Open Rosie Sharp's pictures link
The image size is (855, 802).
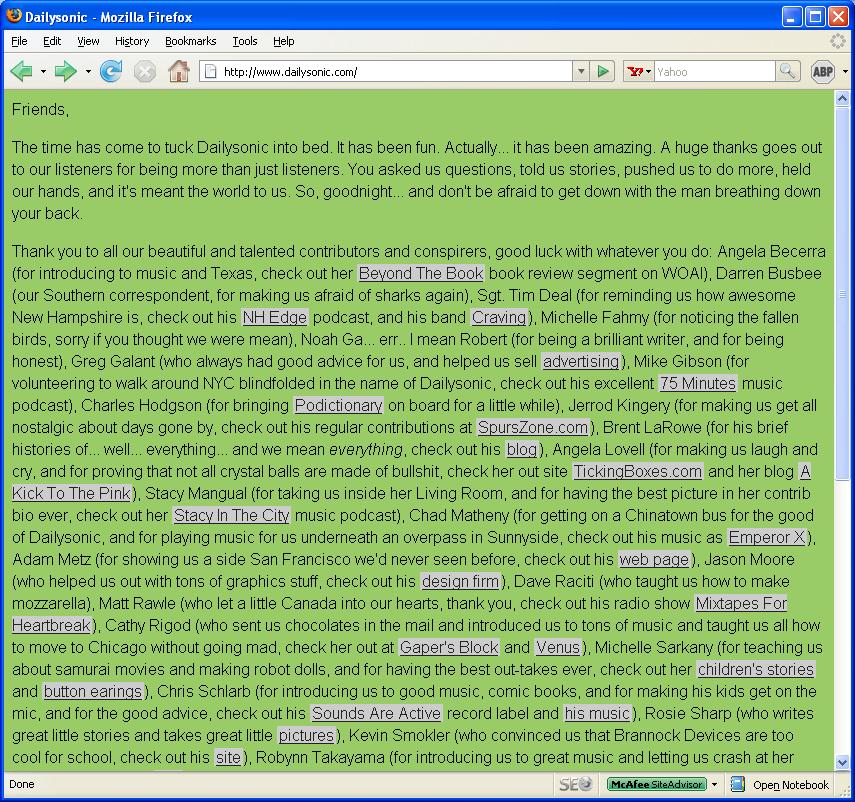coord(306,735)
